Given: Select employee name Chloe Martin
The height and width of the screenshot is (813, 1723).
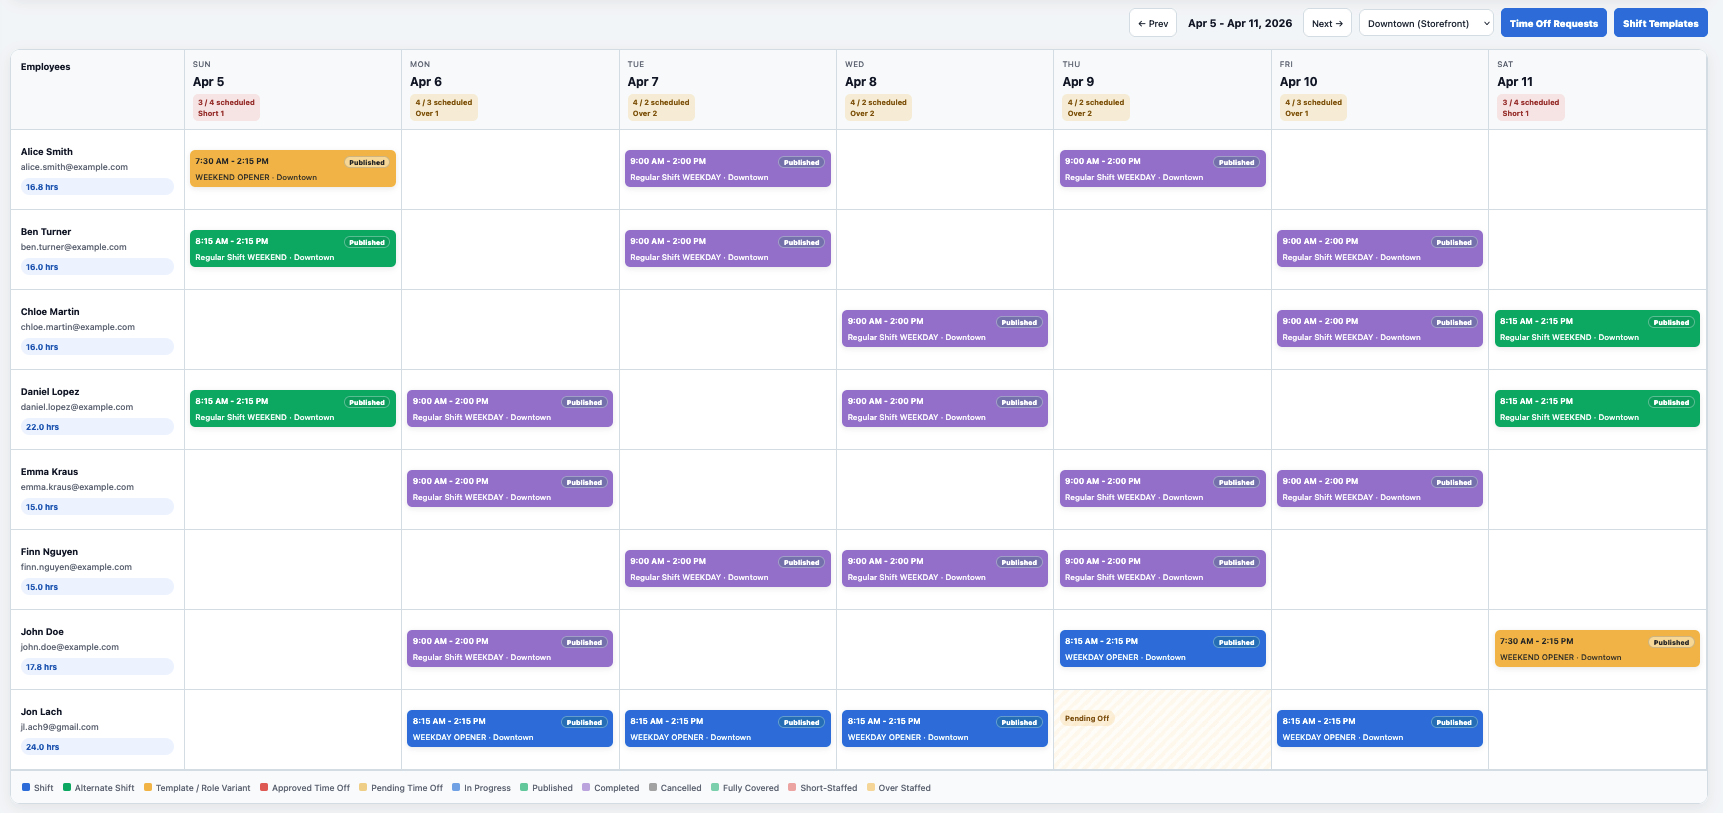Looking at the screenshot, I should [50, 312].
